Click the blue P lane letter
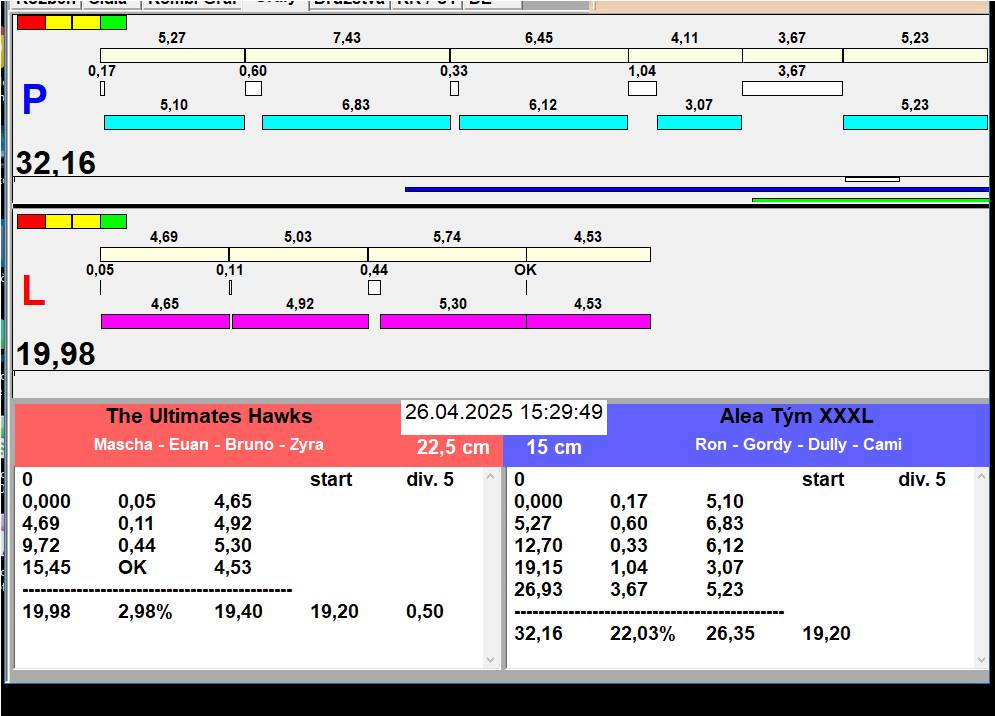Screen dimensions: 995x716 click(x=34, y=101)
